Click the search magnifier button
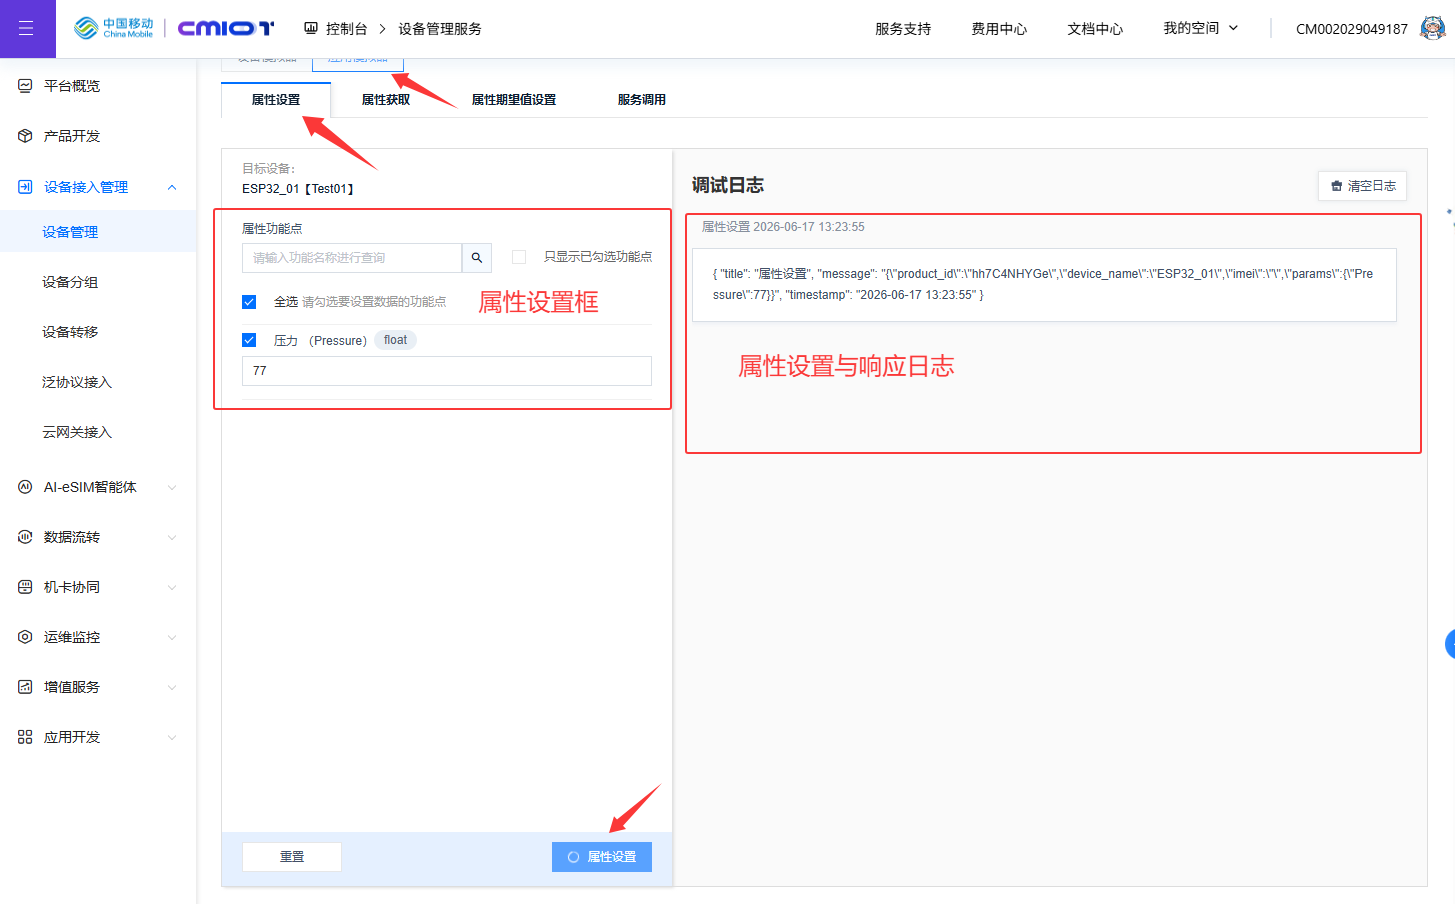 tap(477, 258)
